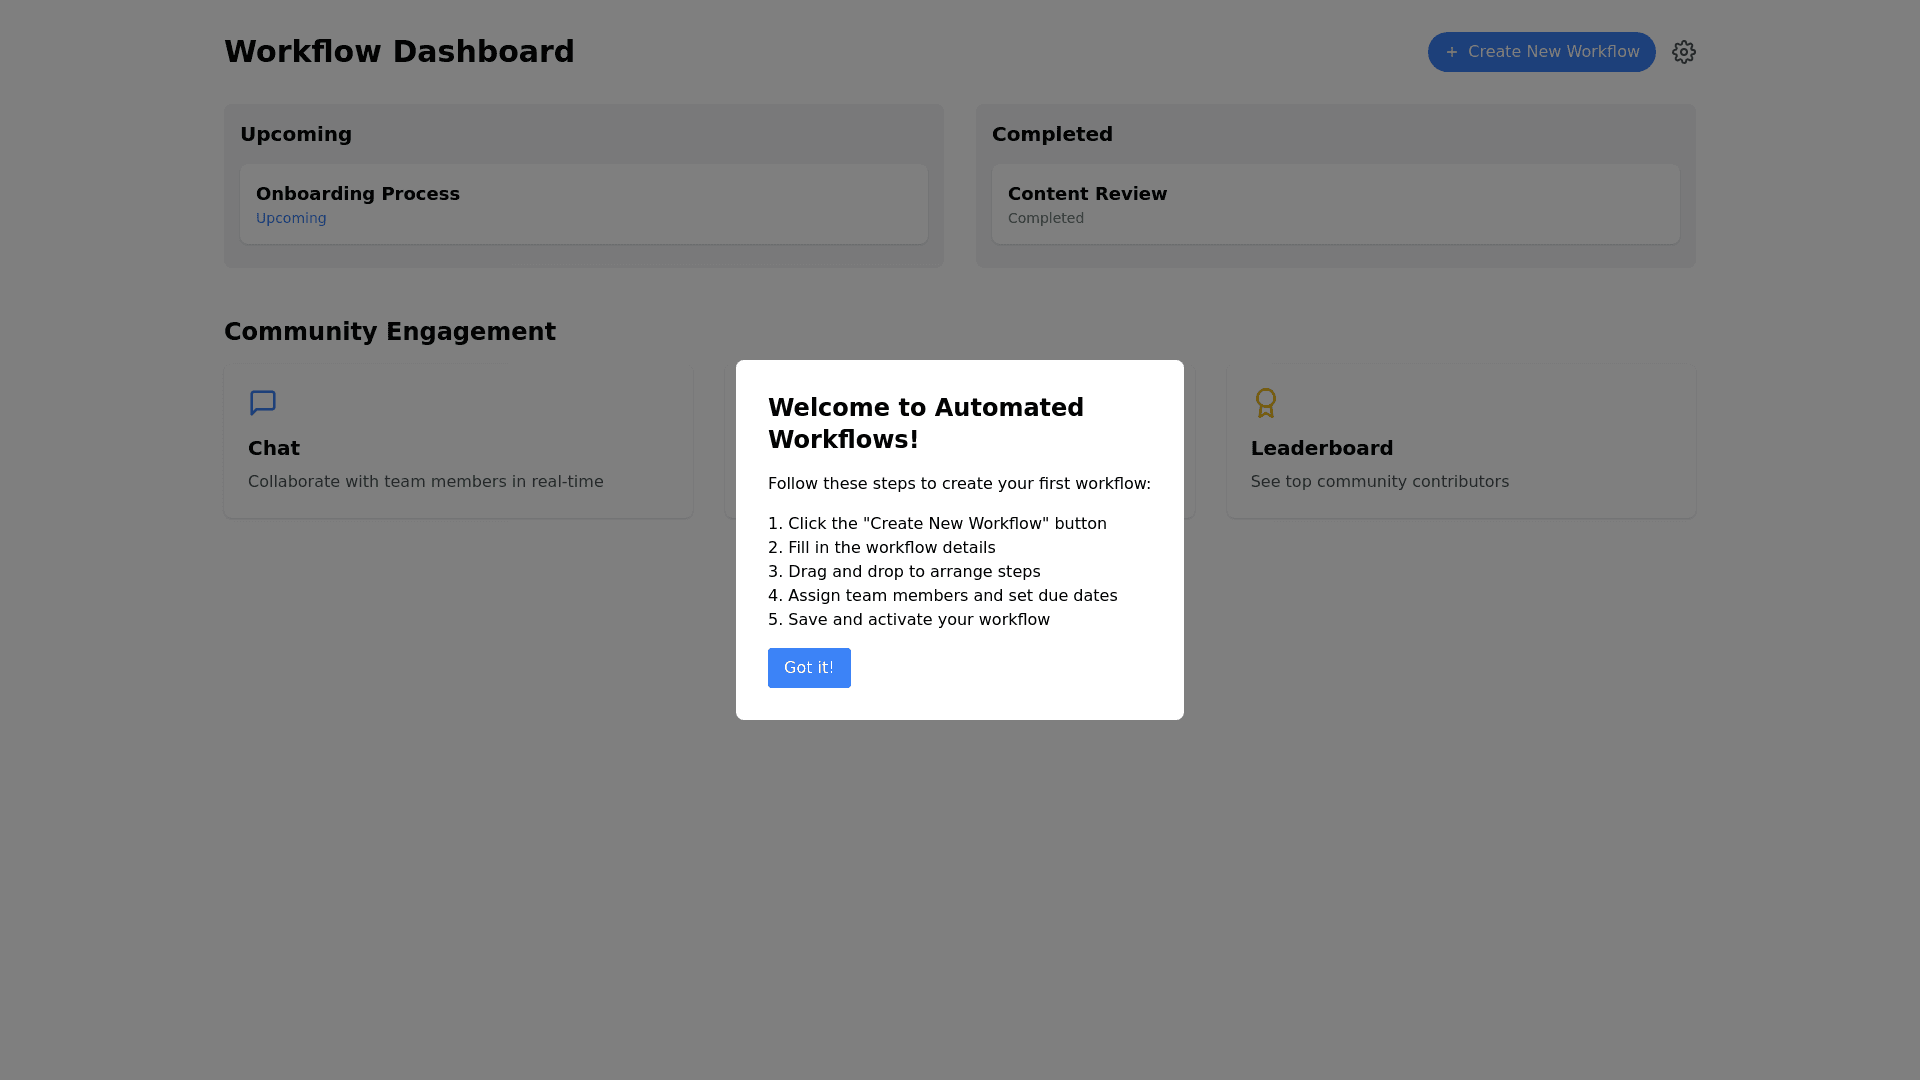
Task: Dismiss the welcome dialog with Got it!
Action: click(x=809, y=668)
